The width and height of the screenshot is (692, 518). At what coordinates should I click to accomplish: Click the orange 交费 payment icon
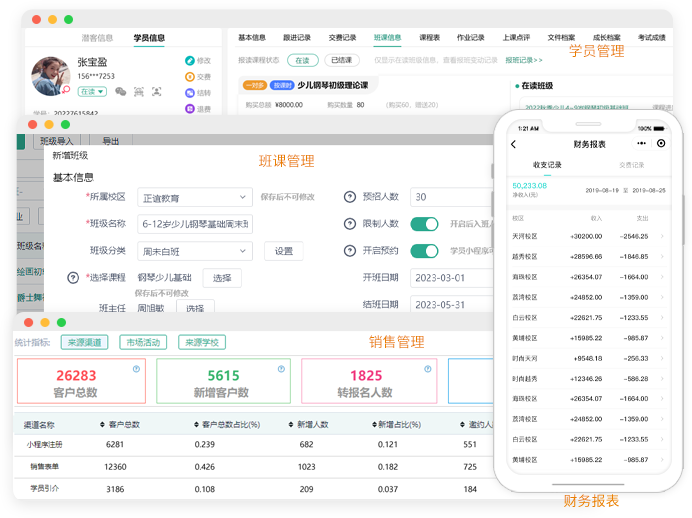tap(190, 77)
